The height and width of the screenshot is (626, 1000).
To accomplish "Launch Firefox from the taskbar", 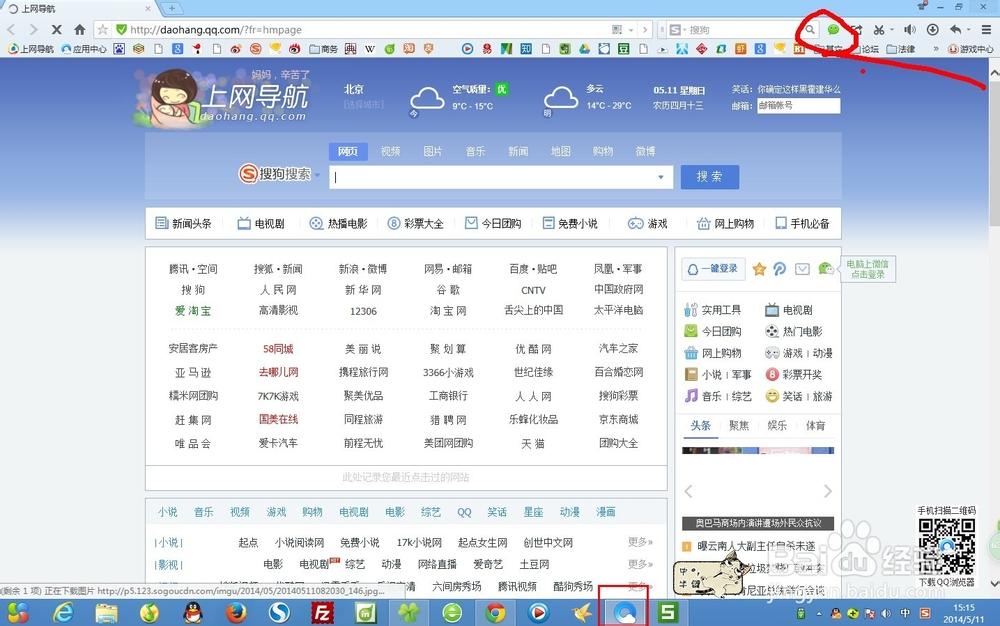I will pyautogui.click(x=236, y=613).
